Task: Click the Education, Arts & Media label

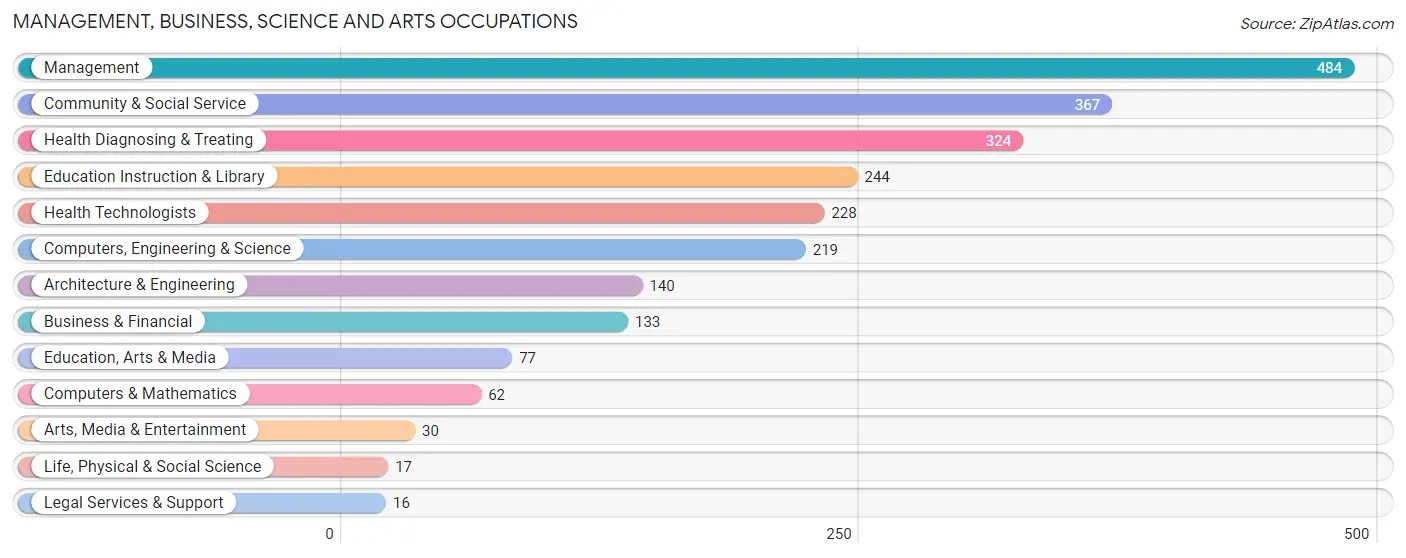Action: point(130,358)
